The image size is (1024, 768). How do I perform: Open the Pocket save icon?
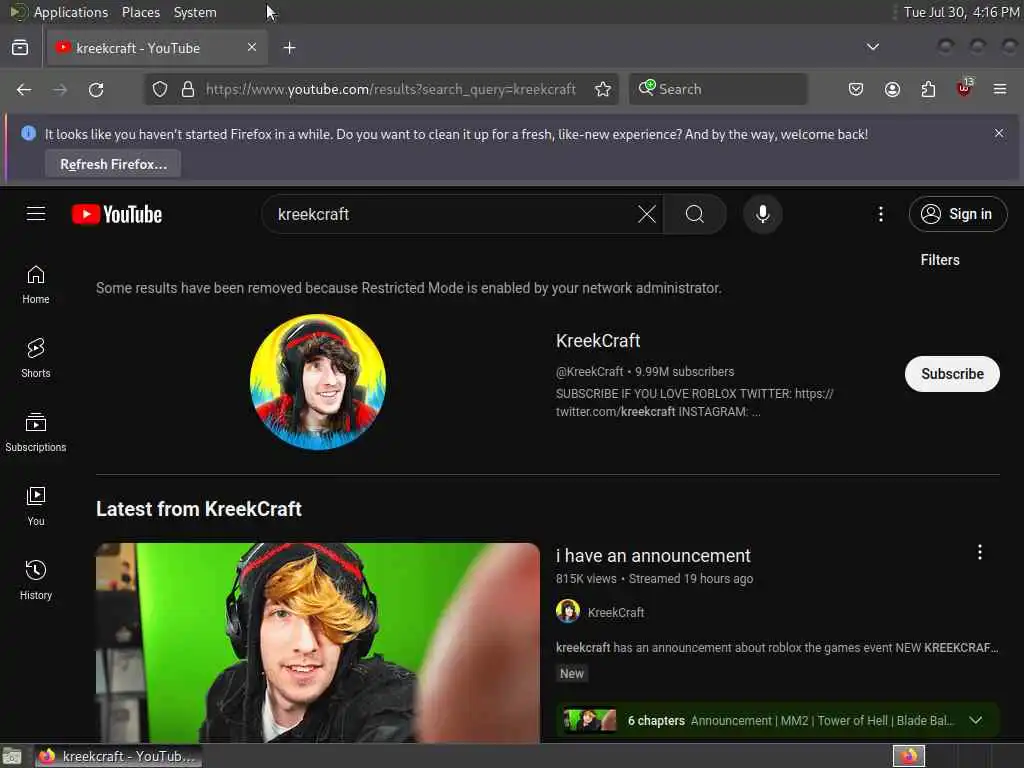pyautogui.click(x=856, y=89)
